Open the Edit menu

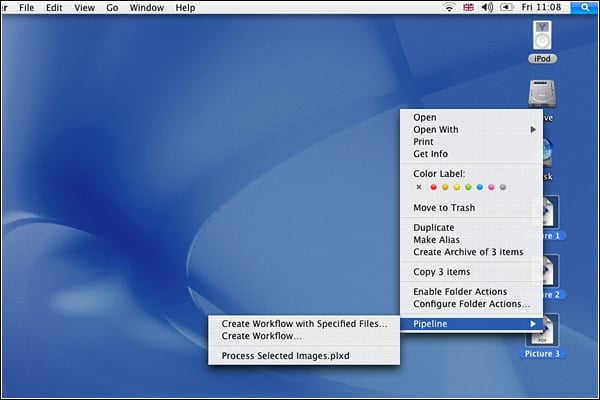coord(54,8)
